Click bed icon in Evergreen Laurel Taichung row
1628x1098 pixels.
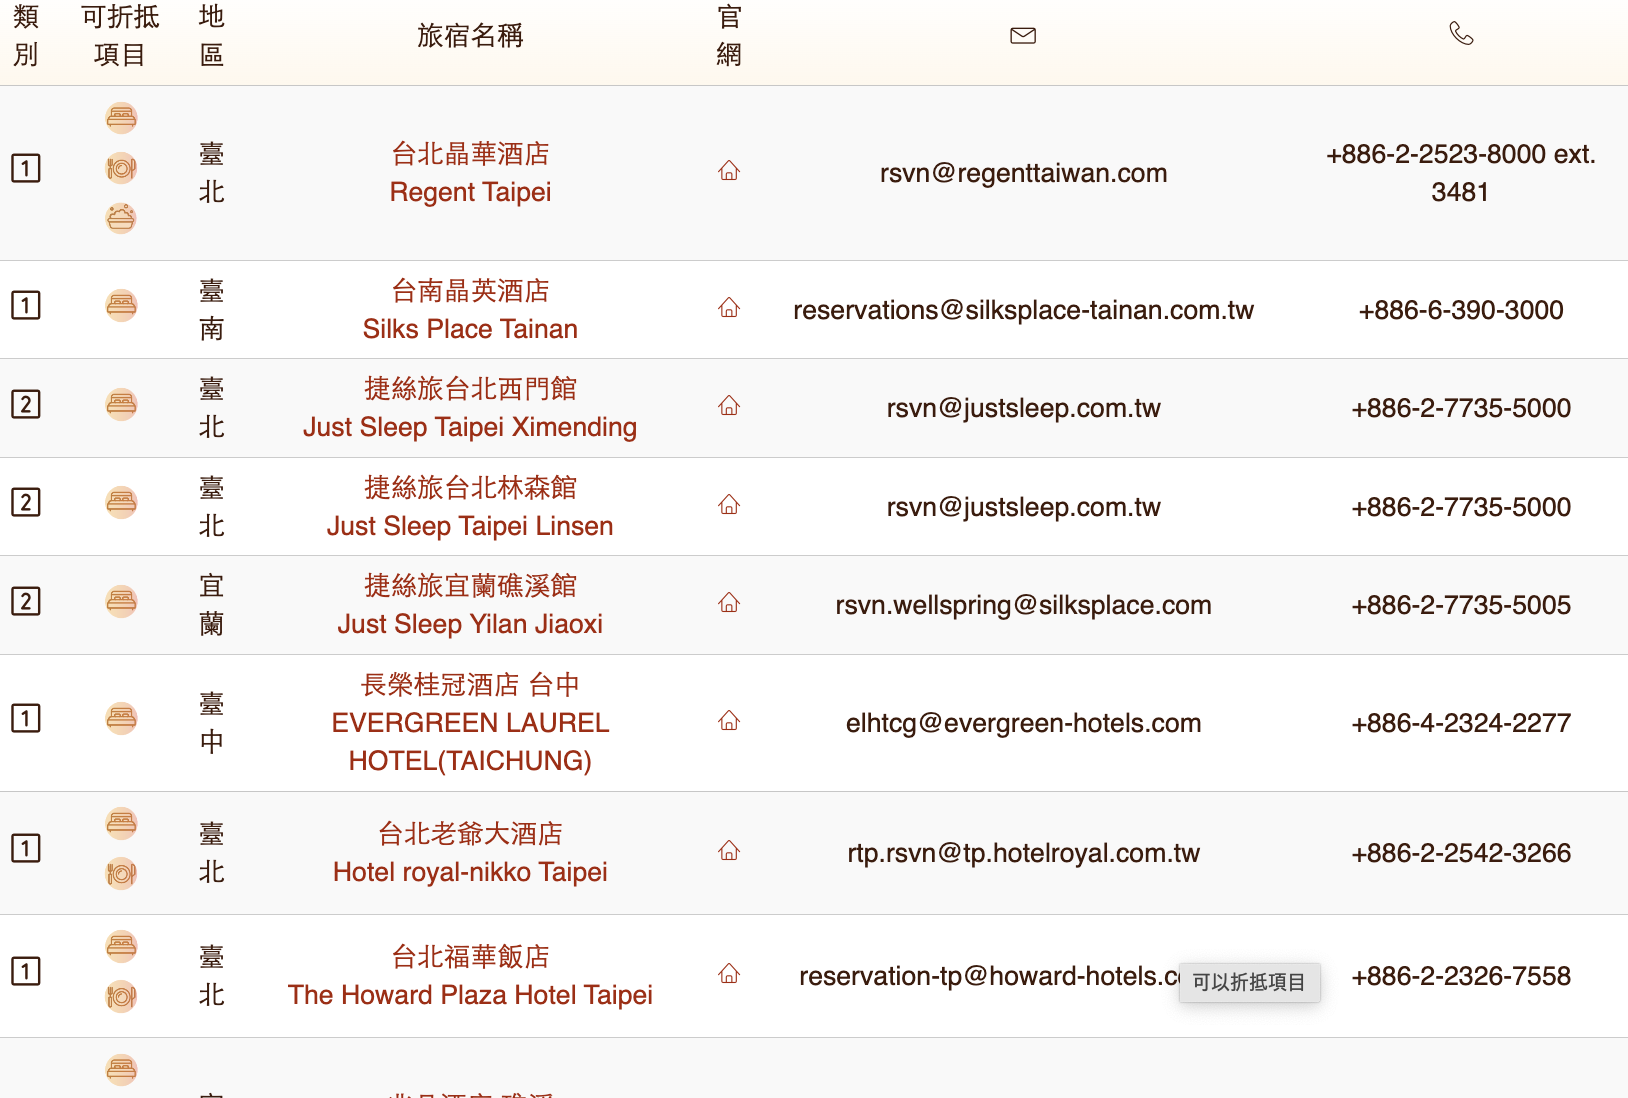coord(121,718)
